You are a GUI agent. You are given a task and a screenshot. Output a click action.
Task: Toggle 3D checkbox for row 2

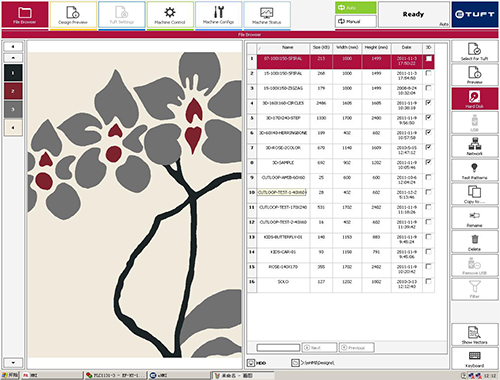coord(429,73)
